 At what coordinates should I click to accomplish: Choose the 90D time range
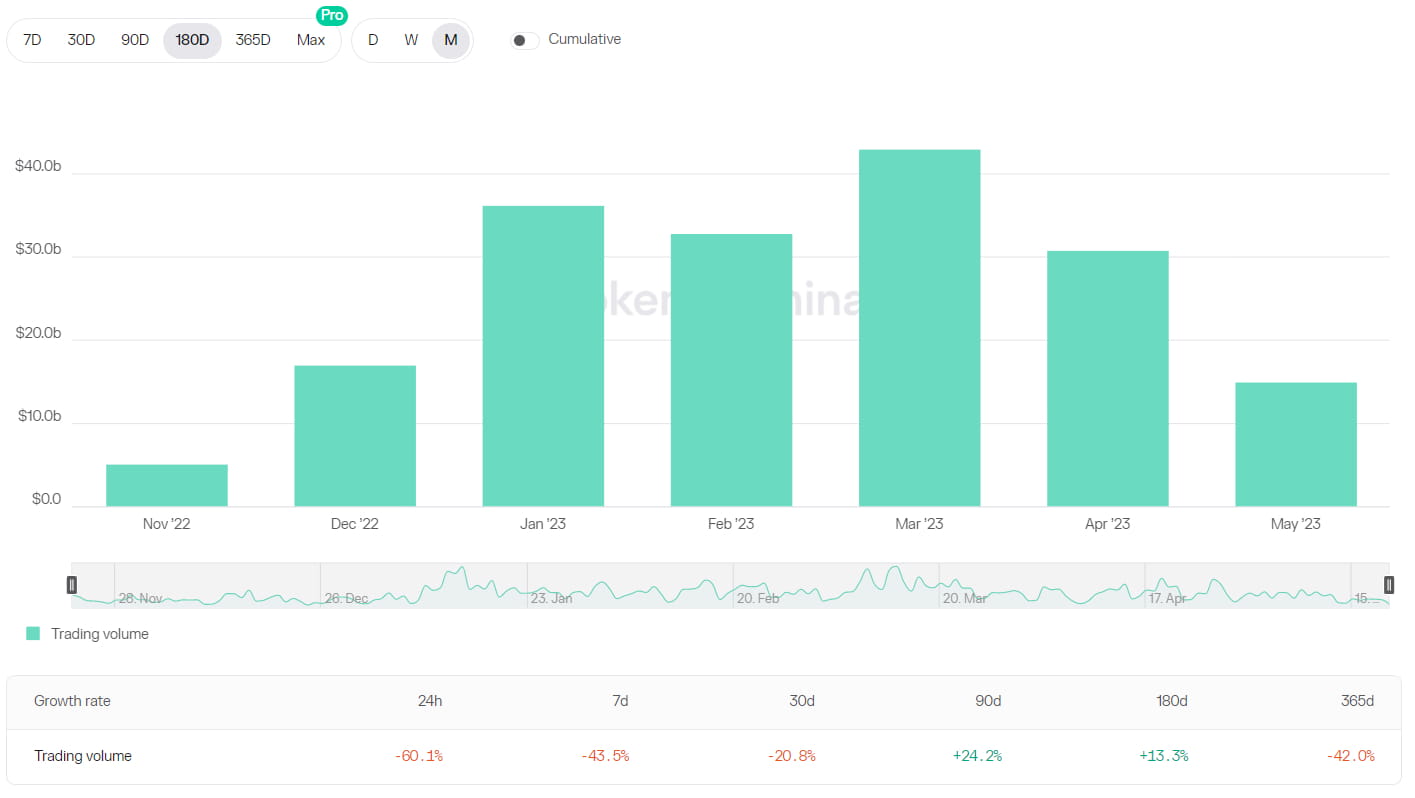(x=135, y=40)
